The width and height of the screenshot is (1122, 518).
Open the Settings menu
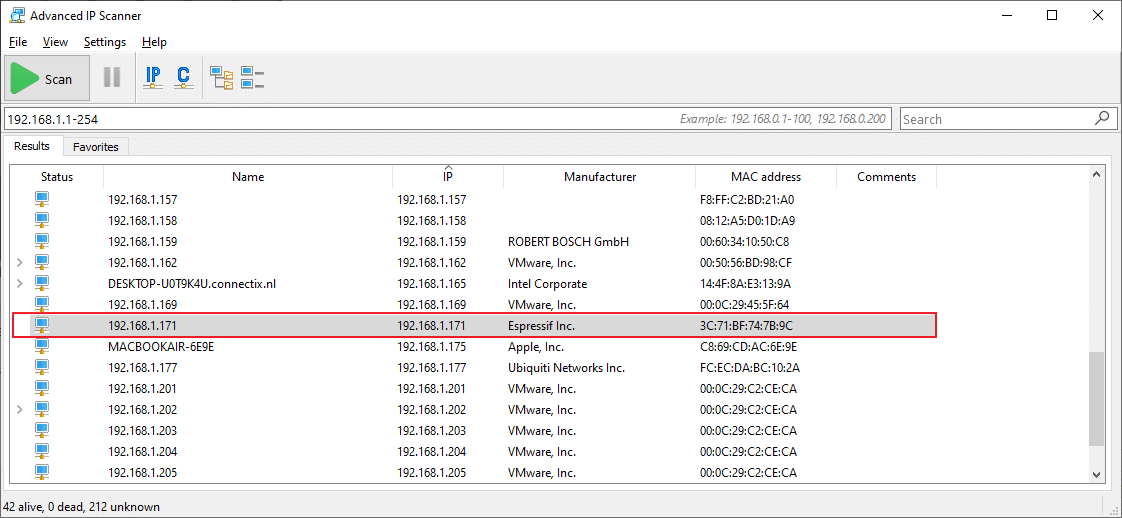104,42
